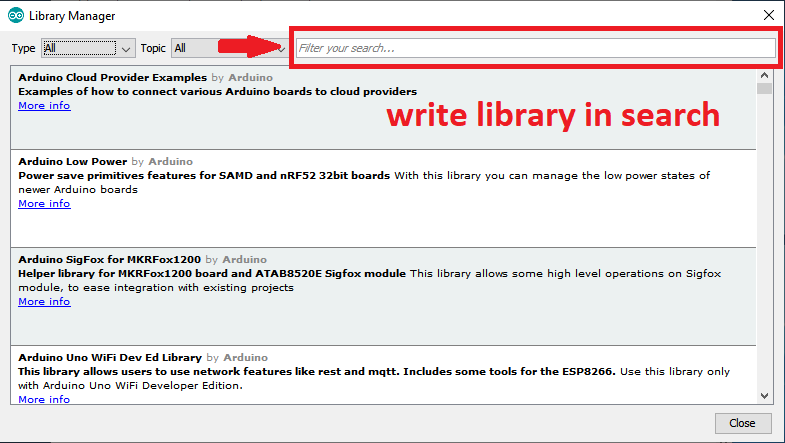Click the Arduino logo icon in title bar

[x=16, y=16]
